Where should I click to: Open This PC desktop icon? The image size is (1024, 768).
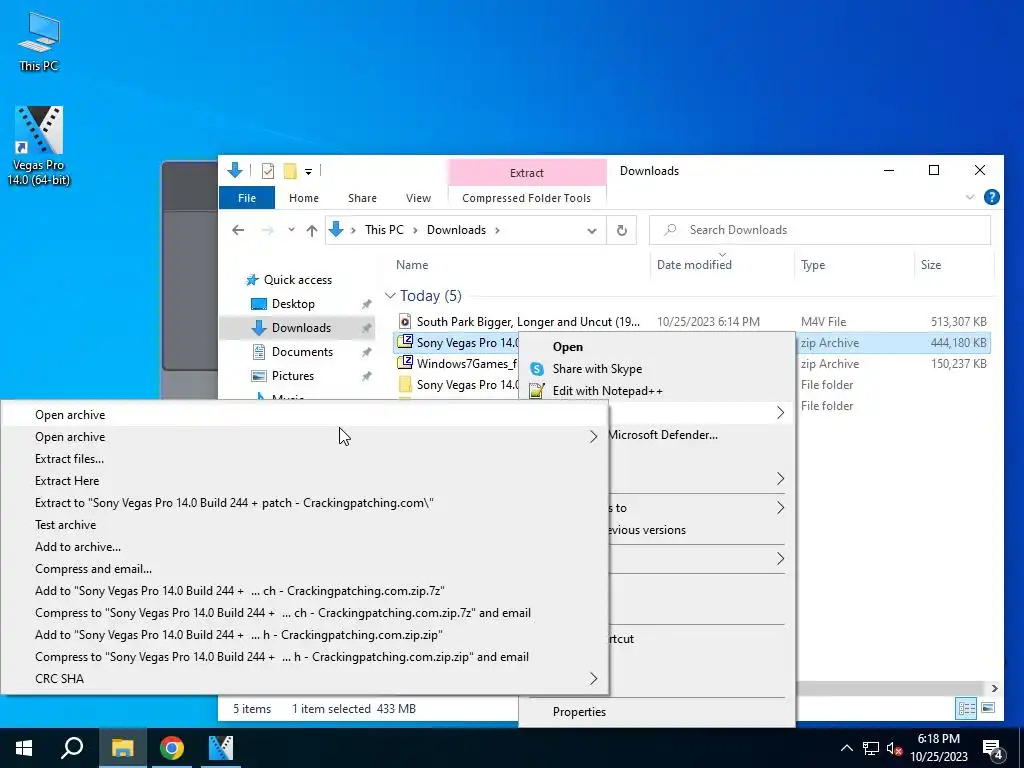39,40
